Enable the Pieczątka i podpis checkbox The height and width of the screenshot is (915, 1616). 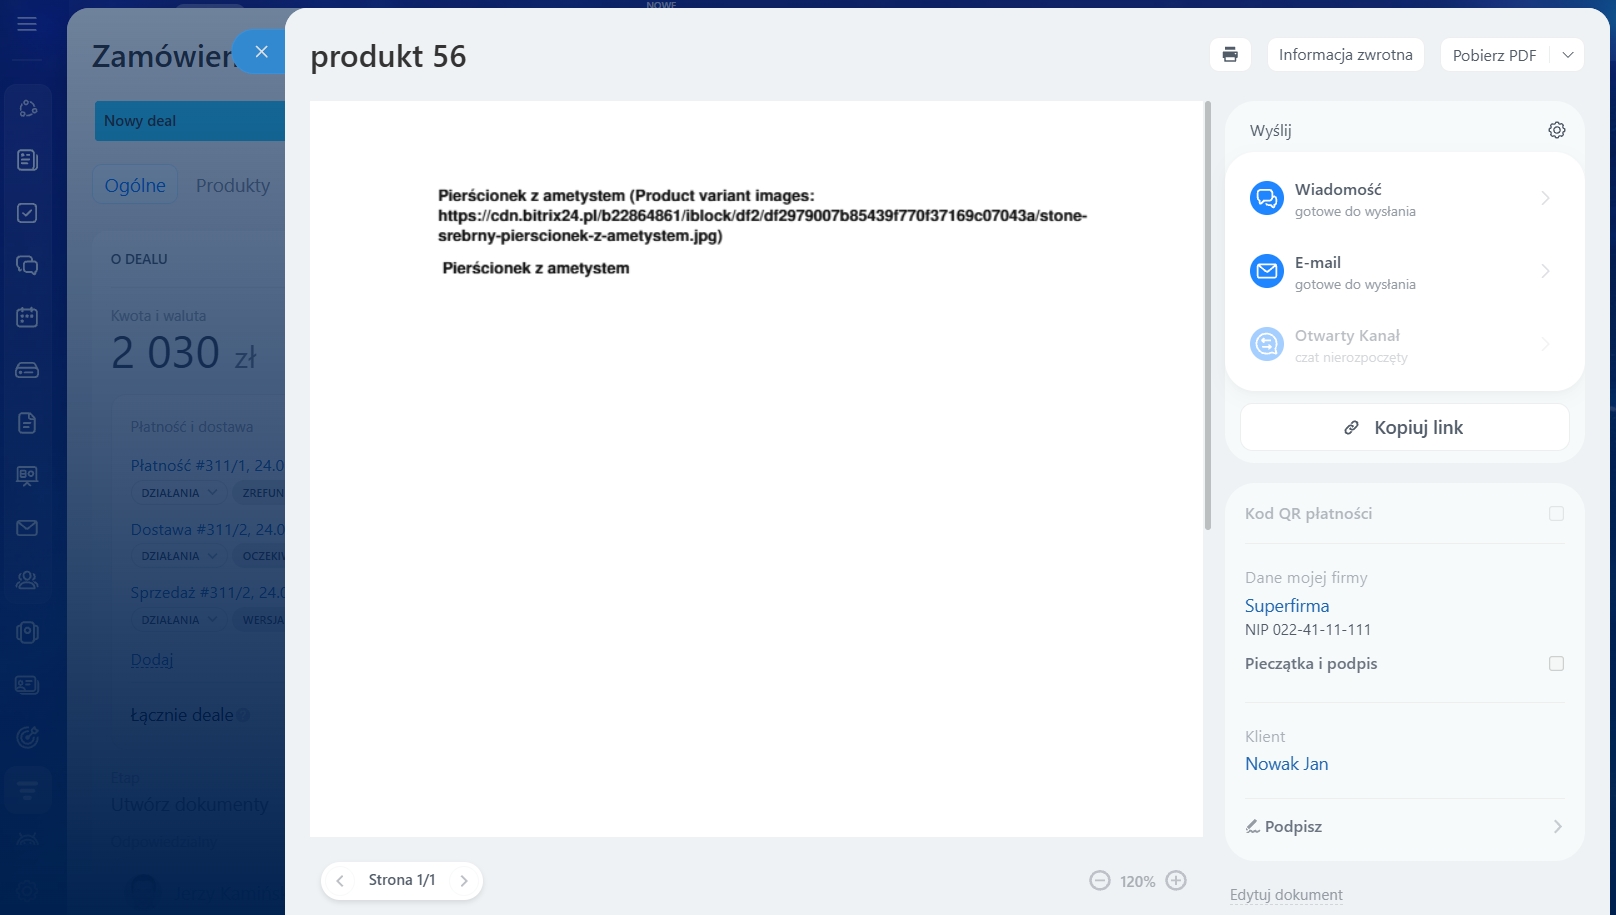point(1556,664)
